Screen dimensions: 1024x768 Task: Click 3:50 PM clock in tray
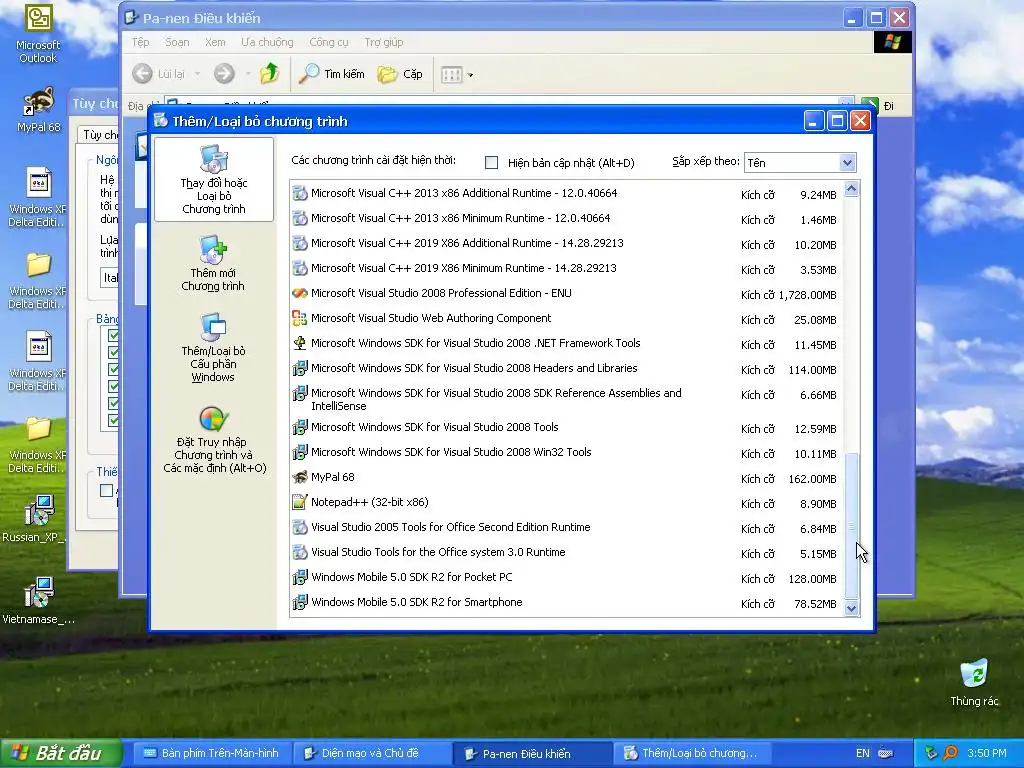pyautogui.click(x=987, y=753)
